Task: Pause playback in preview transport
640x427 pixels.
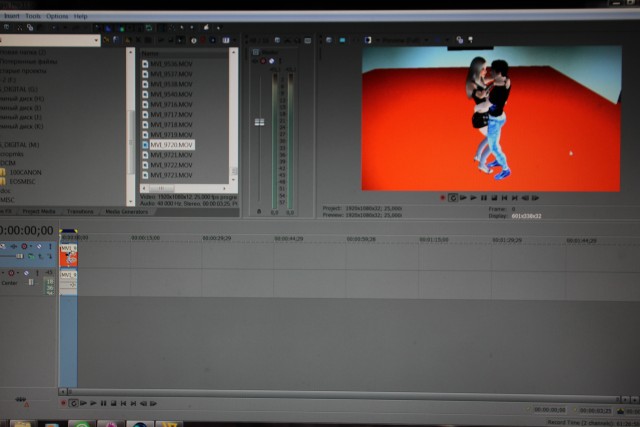Action: (x=484, y=198)
